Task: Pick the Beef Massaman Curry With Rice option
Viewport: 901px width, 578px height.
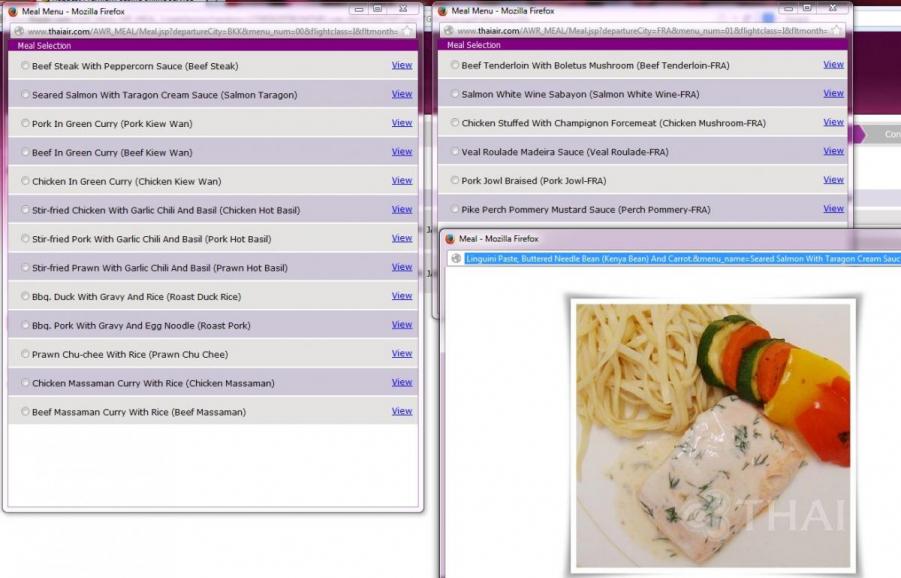Action: [x=25, y=412]
